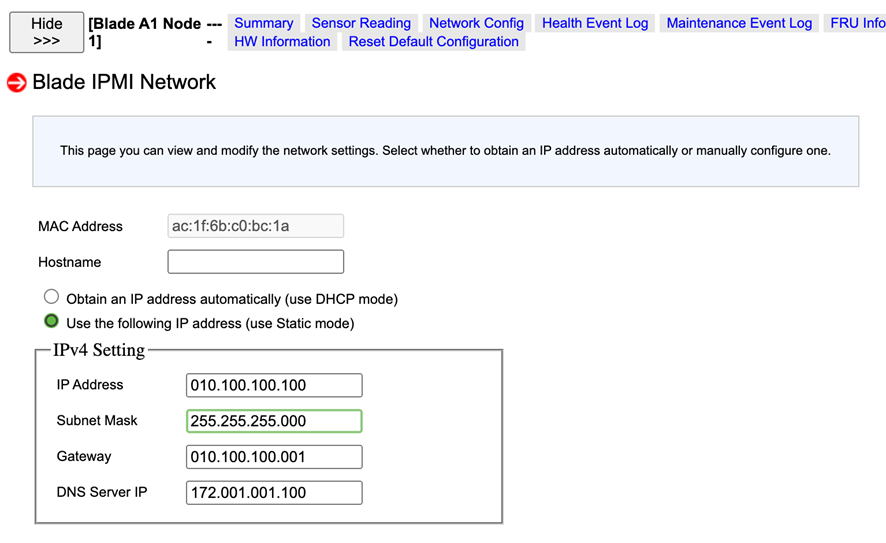
Task: Click the MAC Address field
Action: (x=255, y=226)
